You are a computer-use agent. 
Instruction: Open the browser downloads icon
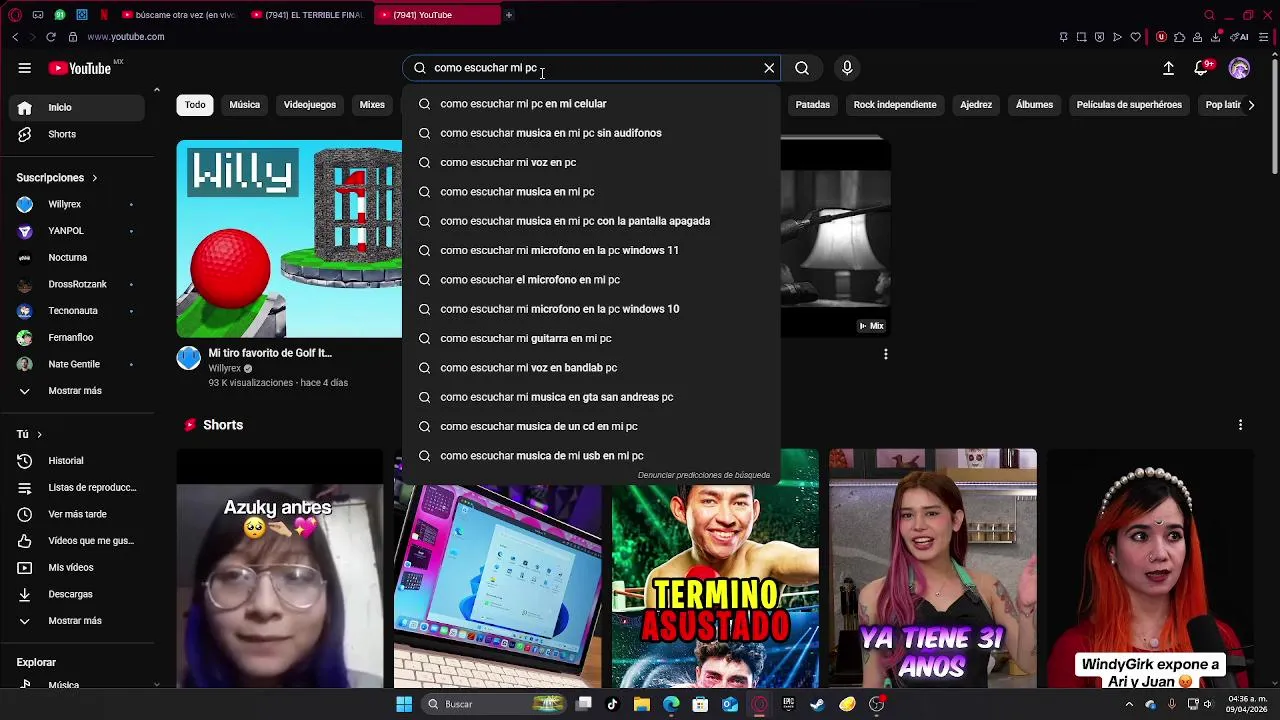point(1216,37)
